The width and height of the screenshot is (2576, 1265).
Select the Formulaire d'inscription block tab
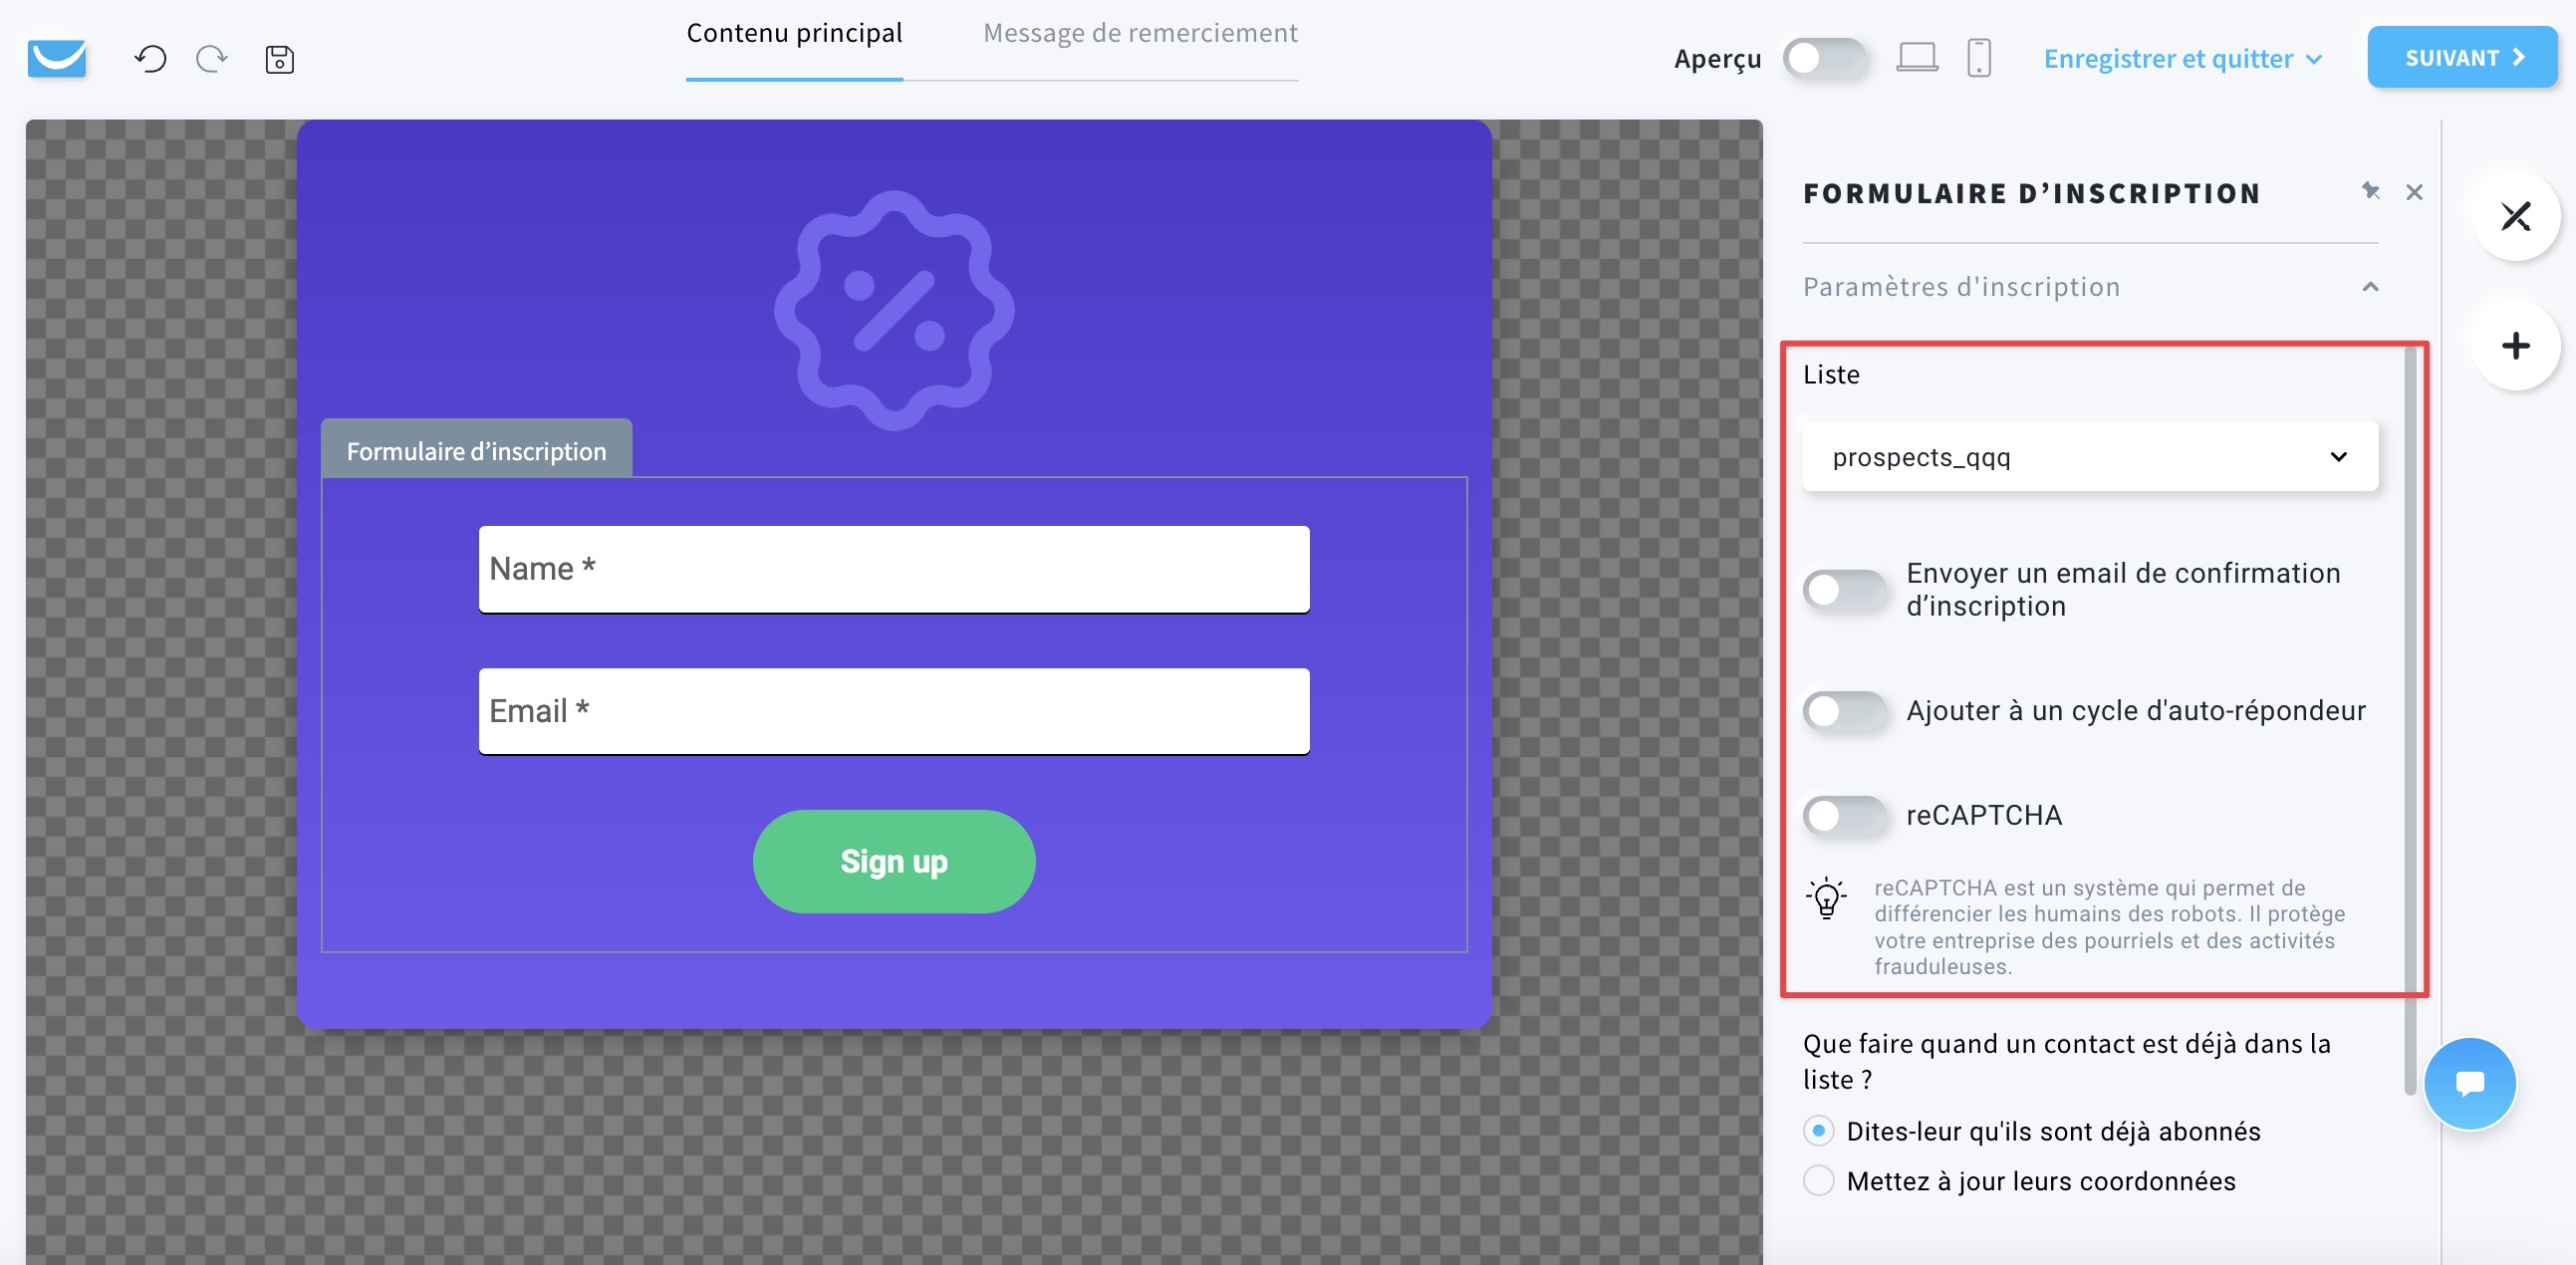pyautogui.click(x=476, y=450)
